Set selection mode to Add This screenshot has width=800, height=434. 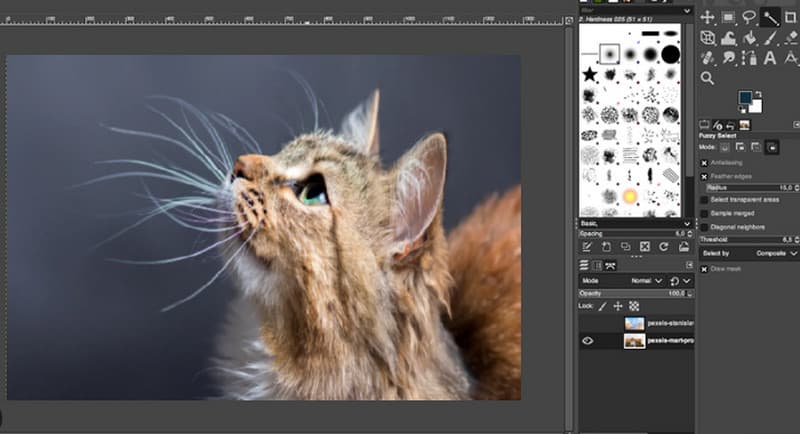(x=740, y=147)
